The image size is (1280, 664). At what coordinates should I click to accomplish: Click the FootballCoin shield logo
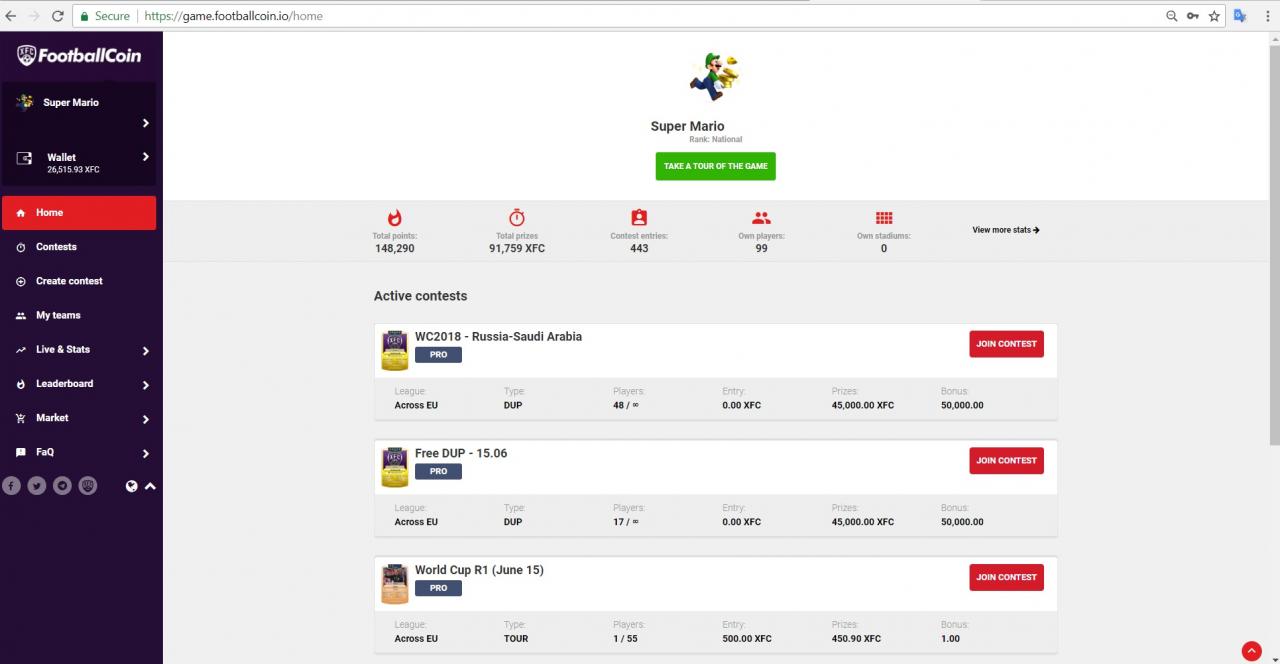pos(26,55)
